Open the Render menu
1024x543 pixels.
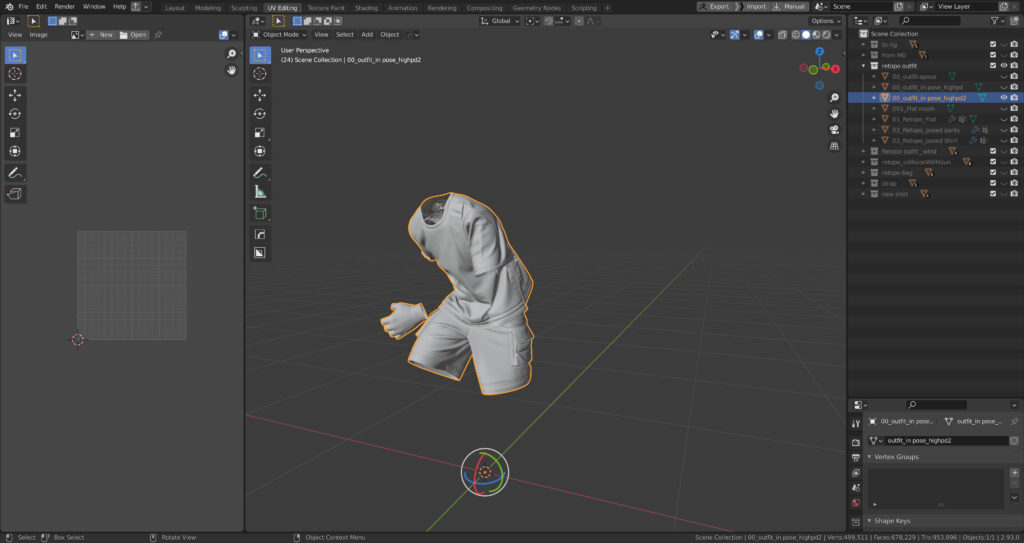(x=64, y=6)
